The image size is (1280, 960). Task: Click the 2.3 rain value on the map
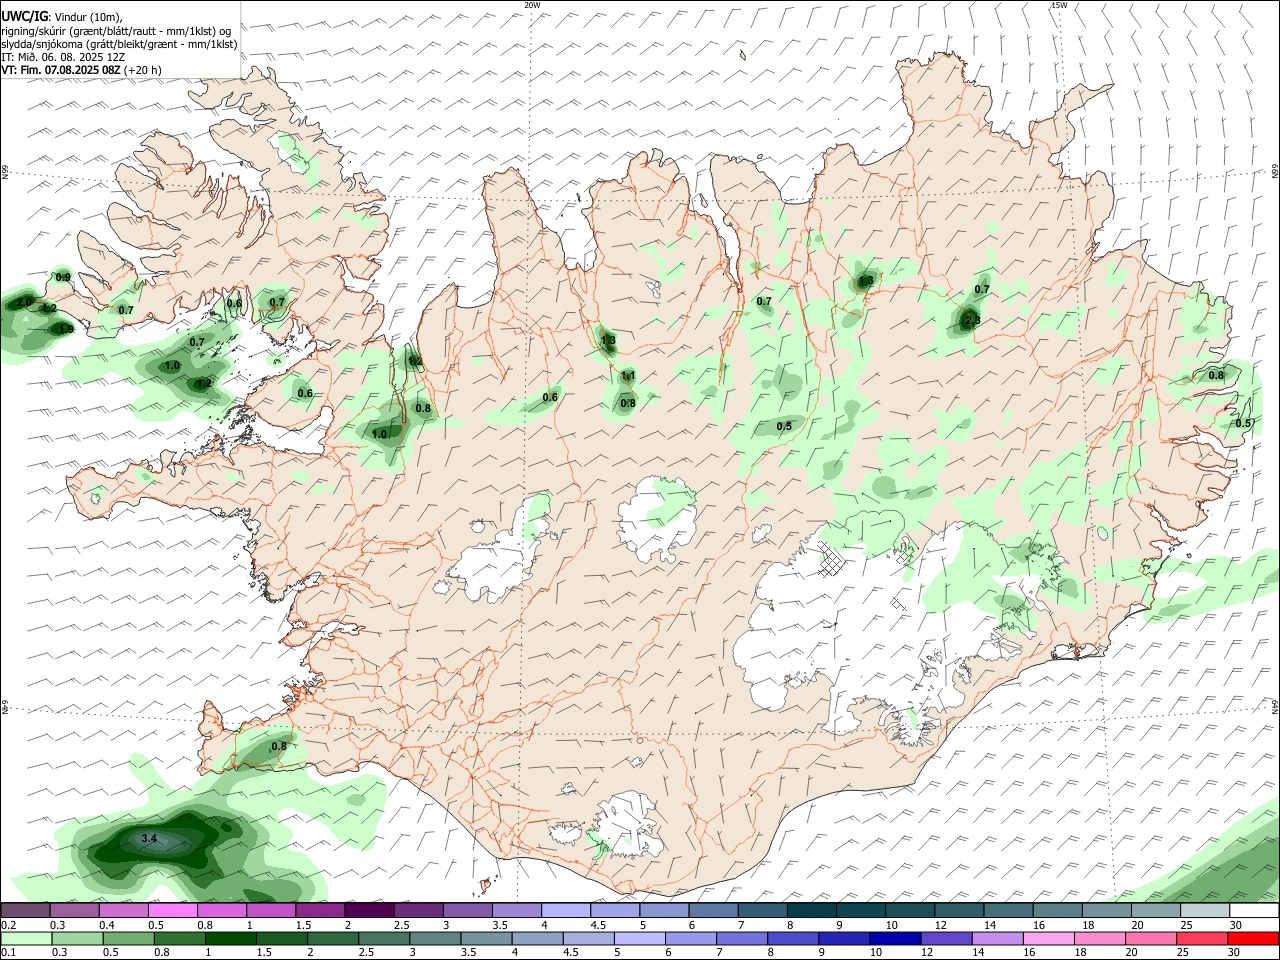[x=972, y=320]
